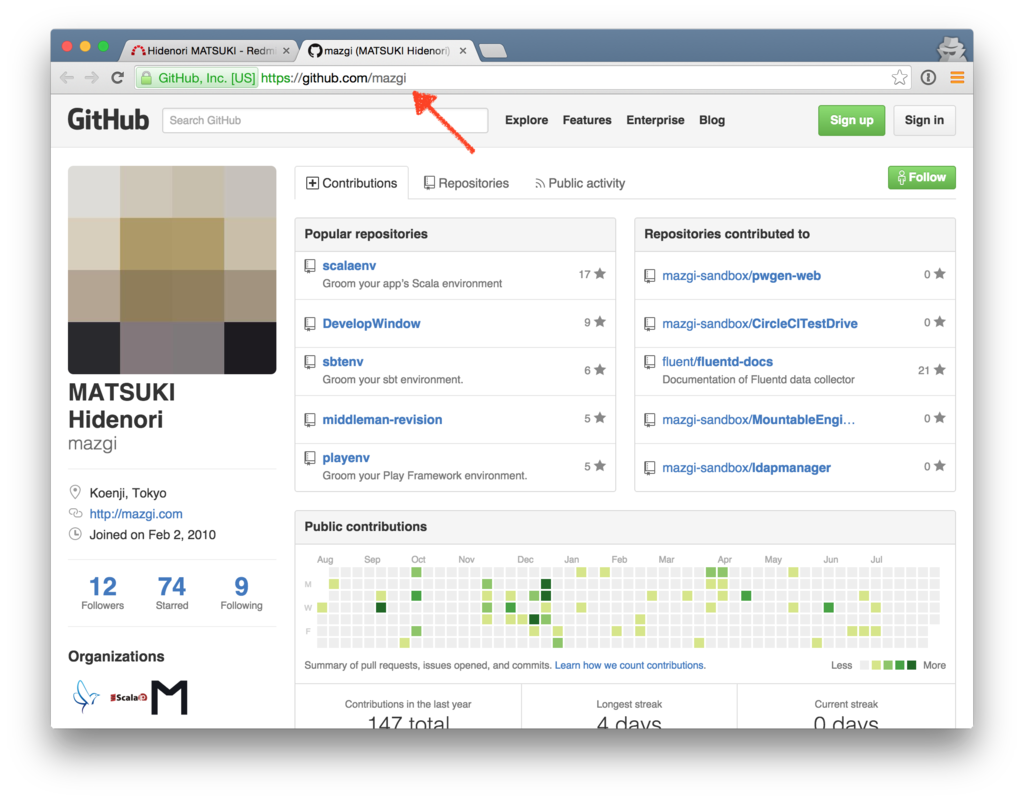Image resolution: width=1024 pixels, height=801 pixels.
Task: Open the M logo organization
Action: pos(169,697)
